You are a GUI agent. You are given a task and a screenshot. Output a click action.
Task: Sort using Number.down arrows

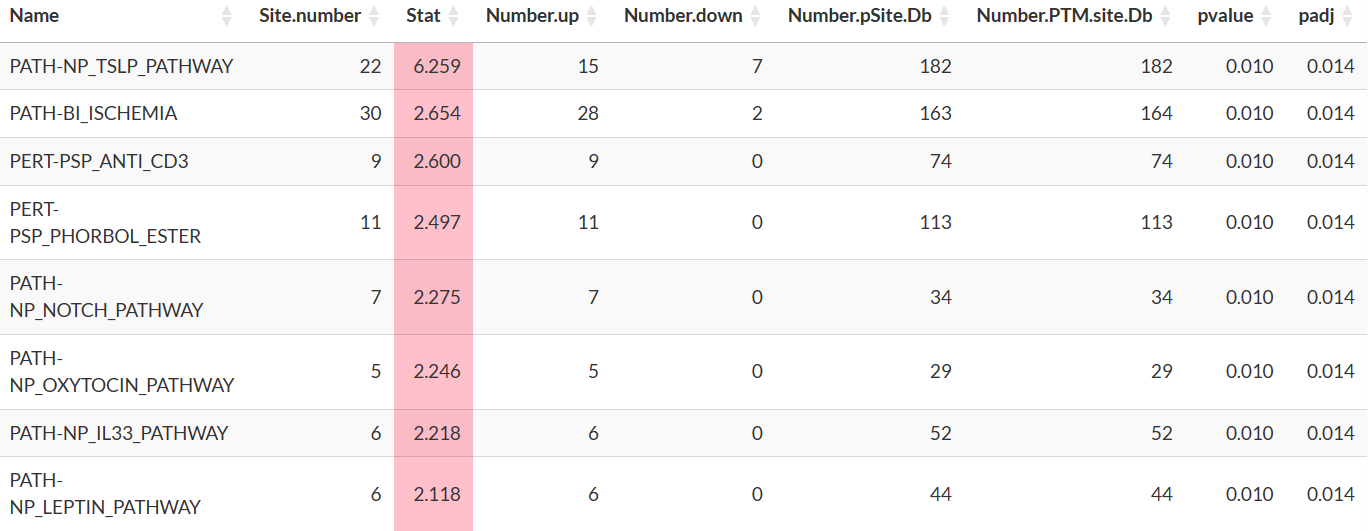point(755,16)
